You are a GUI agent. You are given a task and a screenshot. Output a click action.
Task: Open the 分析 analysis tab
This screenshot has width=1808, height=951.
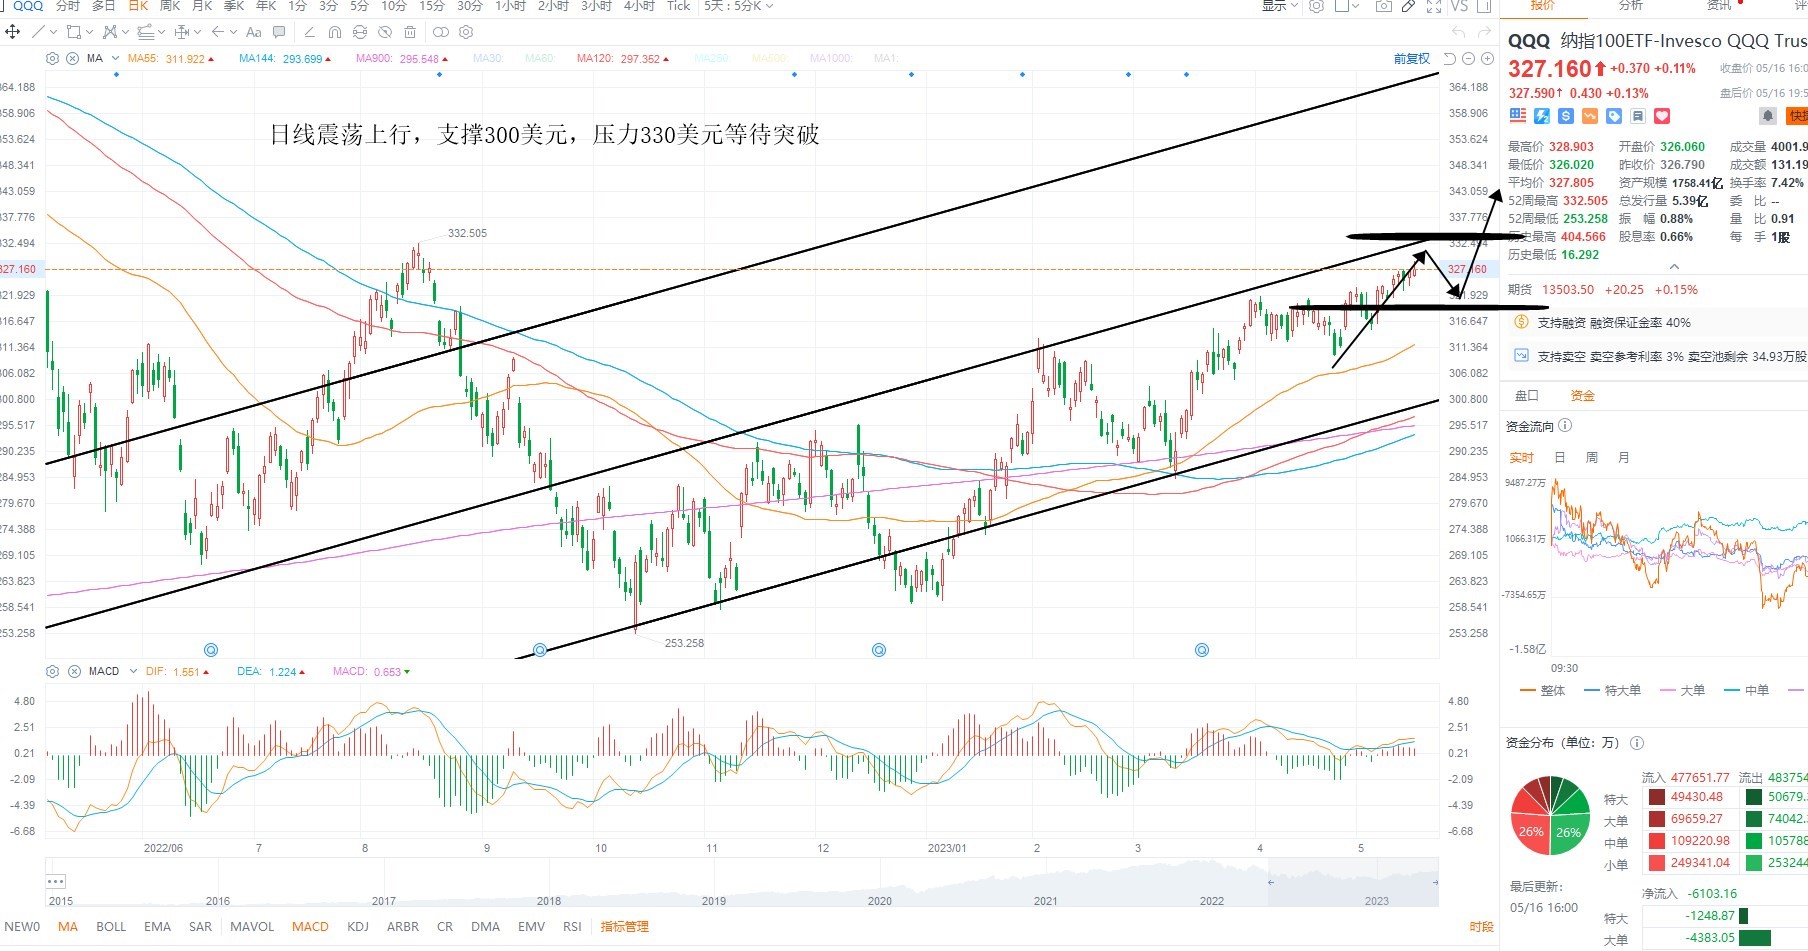pos(1631,6)
